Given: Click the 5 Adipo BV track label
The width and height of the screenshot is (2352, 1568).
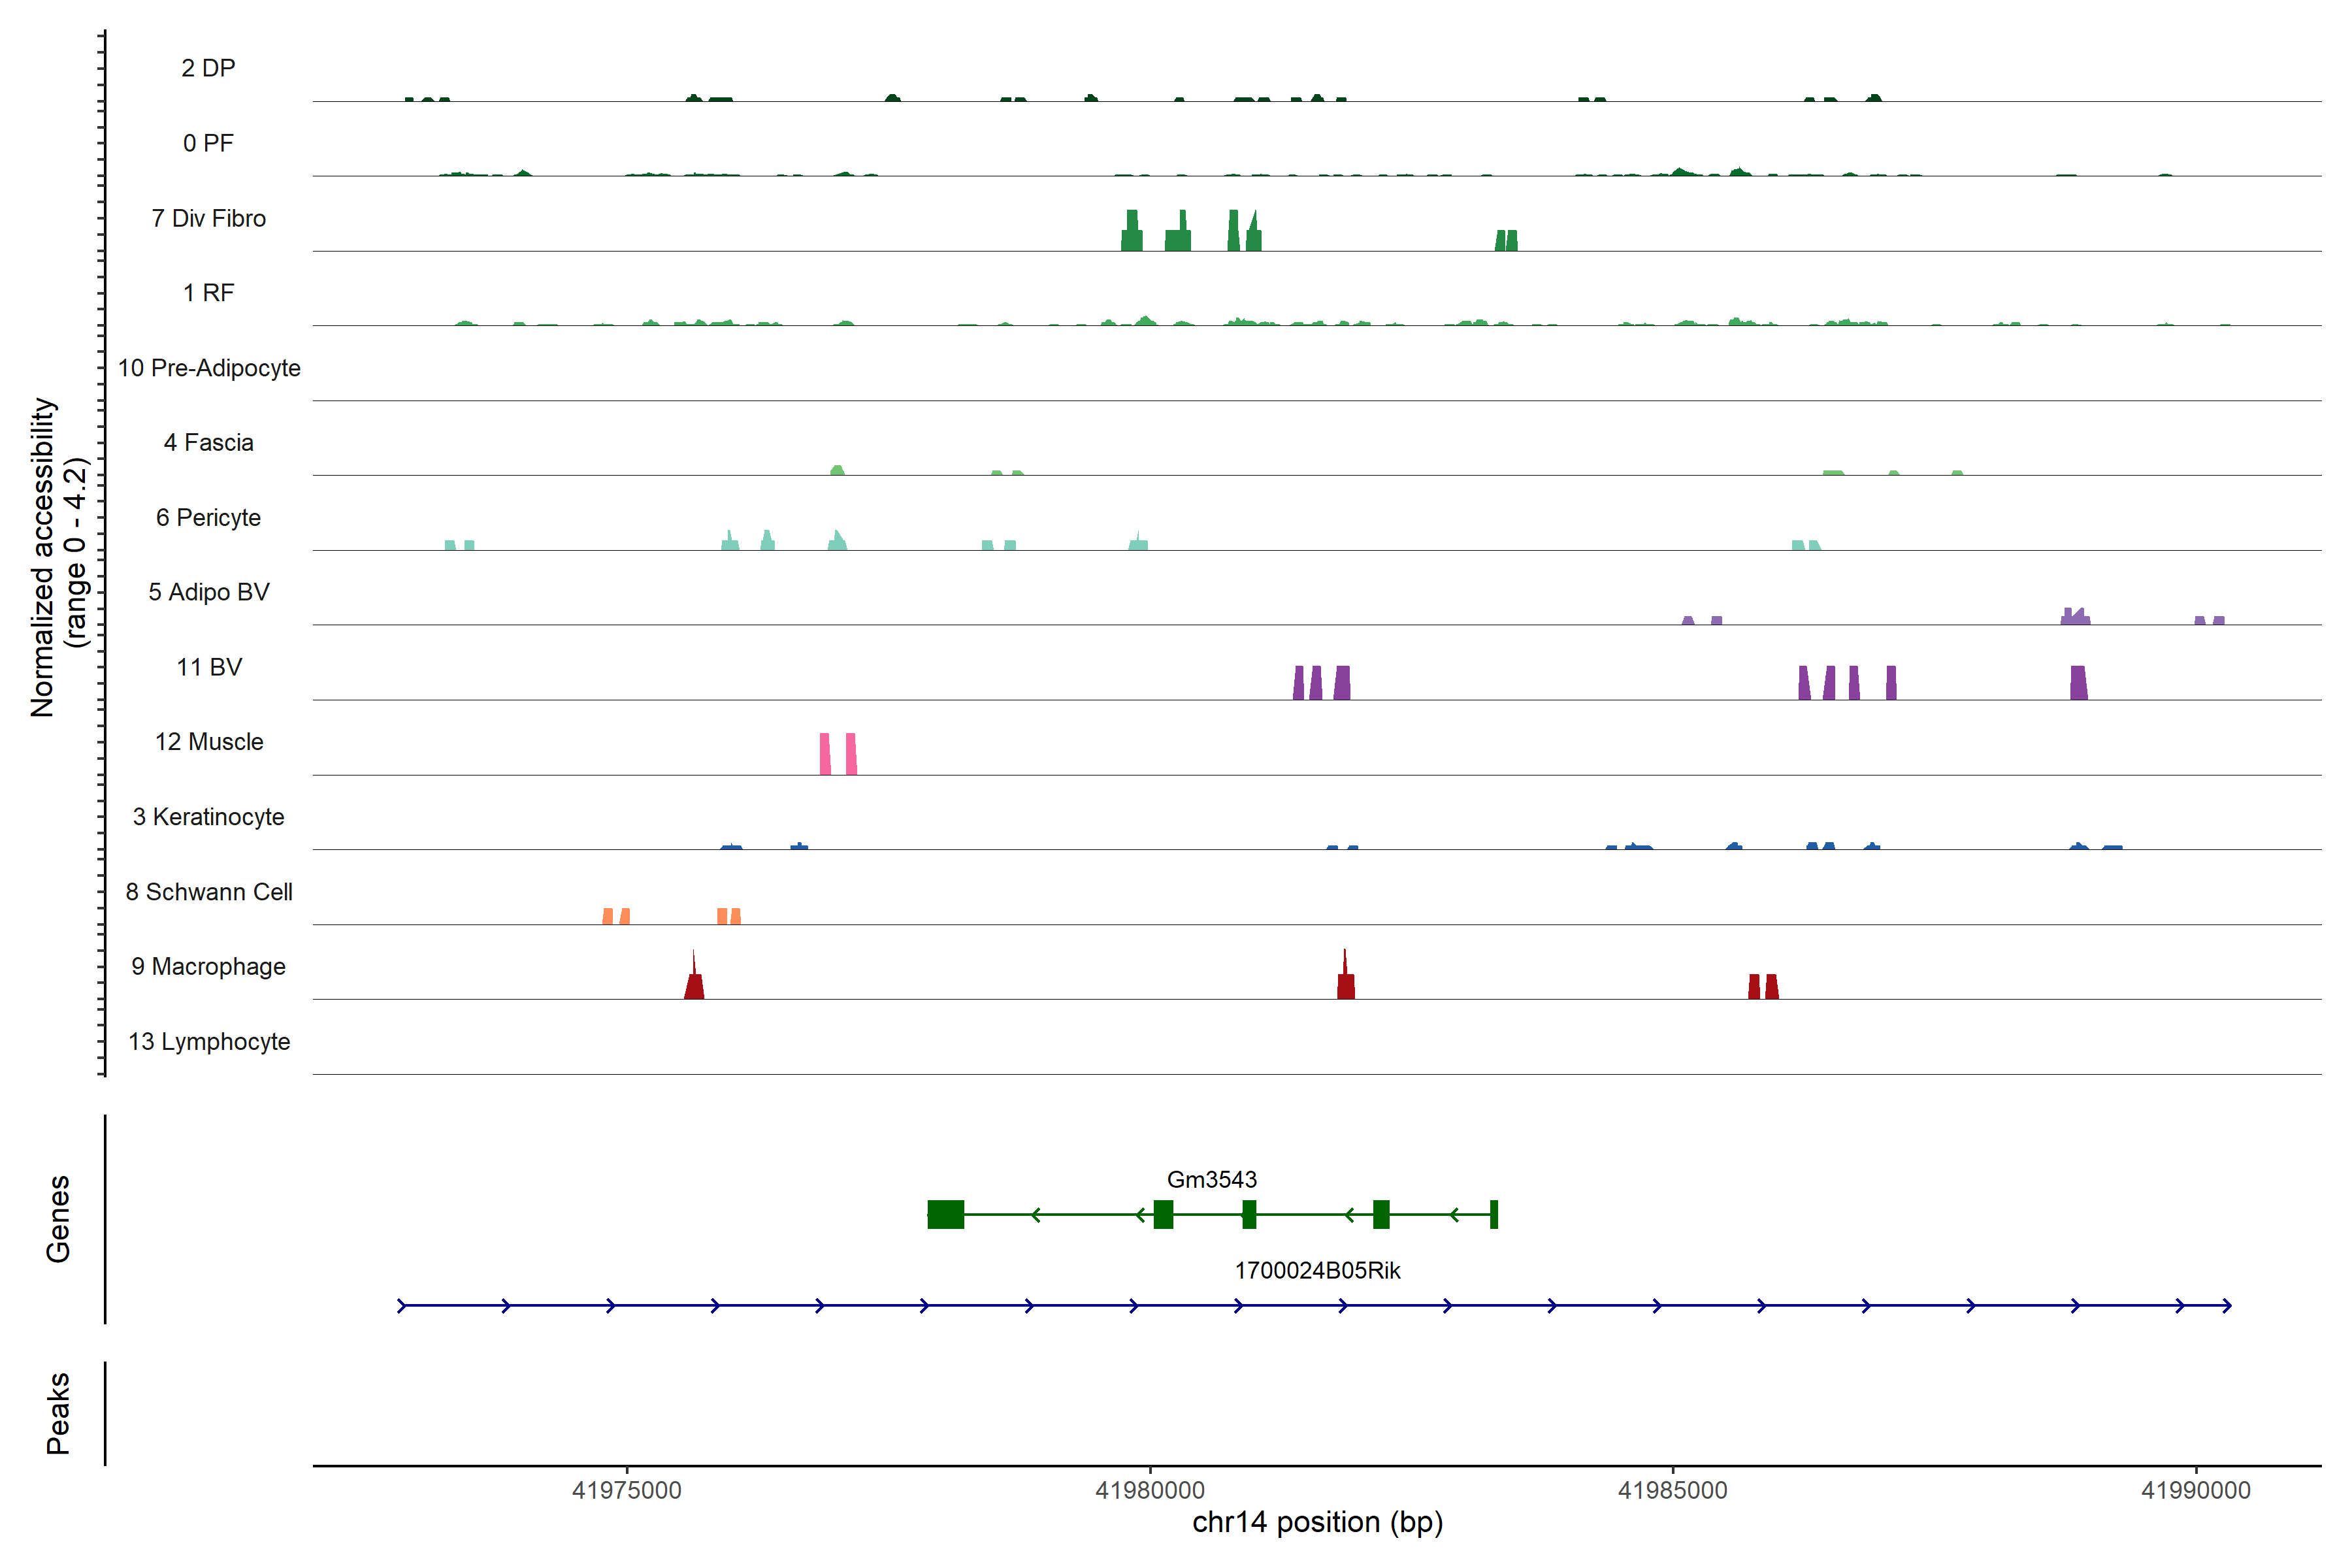Looking at the screenshot, I should pos(208,592).
